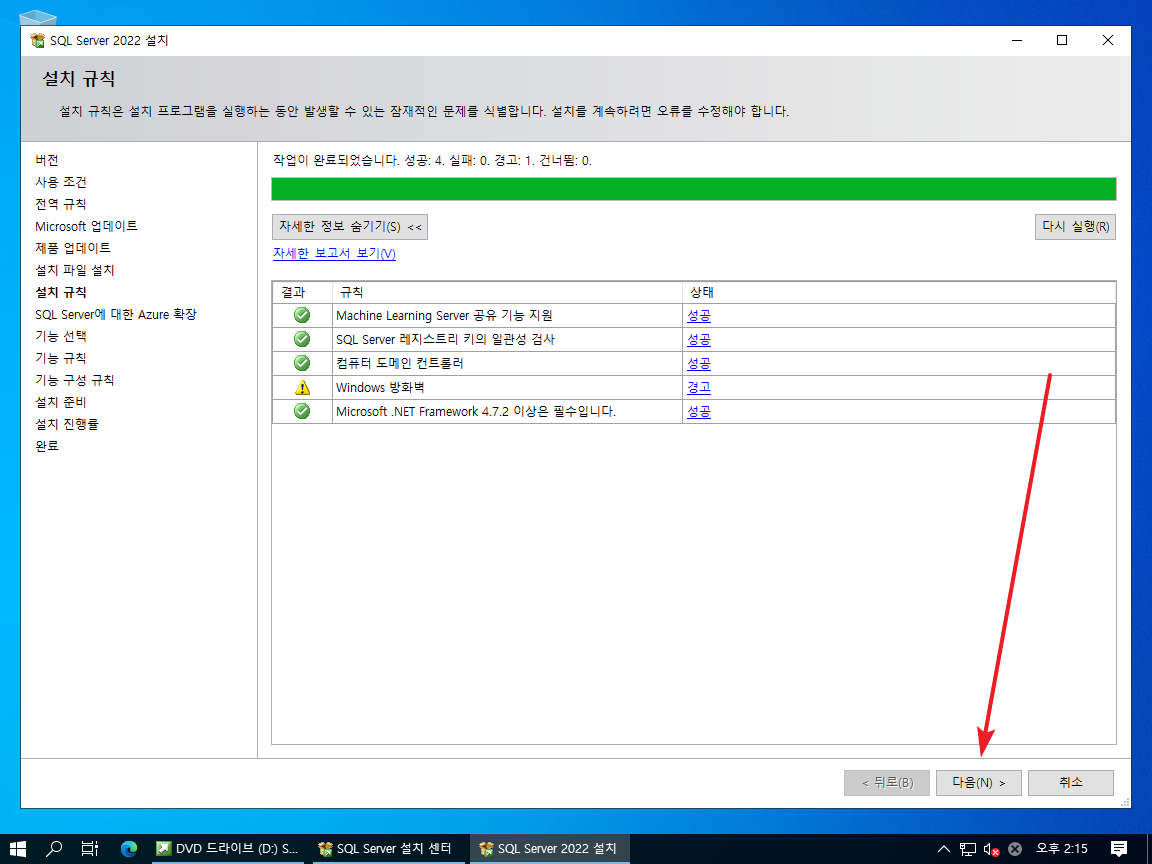The height and width of the screenshot is (864, 1152).
Task: Open the 경고 link for Windows 방화벽
Action: pos(699,387)
